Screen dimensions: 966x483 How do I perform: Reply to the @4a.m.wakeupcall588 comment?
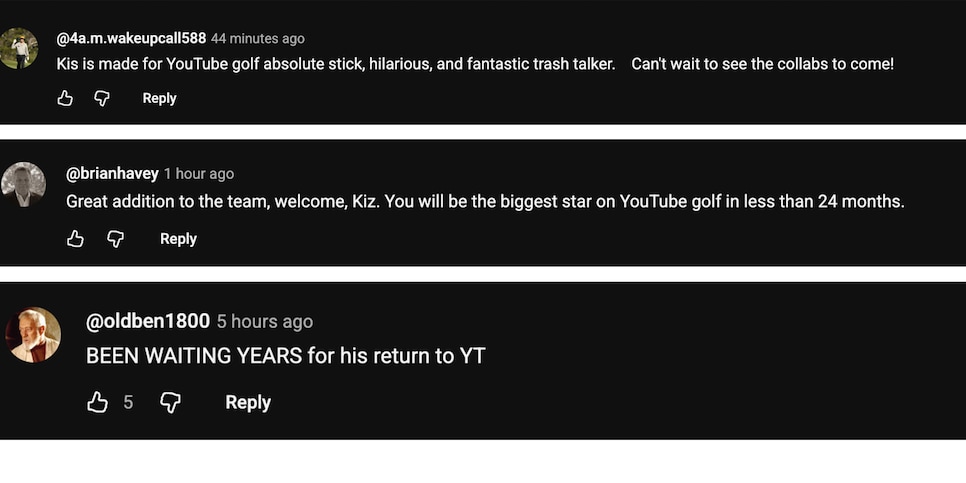(159, 98)
